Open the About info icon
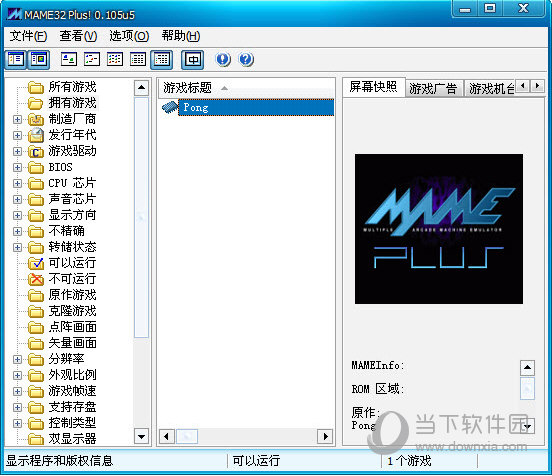552x476 pixels. 223,59
